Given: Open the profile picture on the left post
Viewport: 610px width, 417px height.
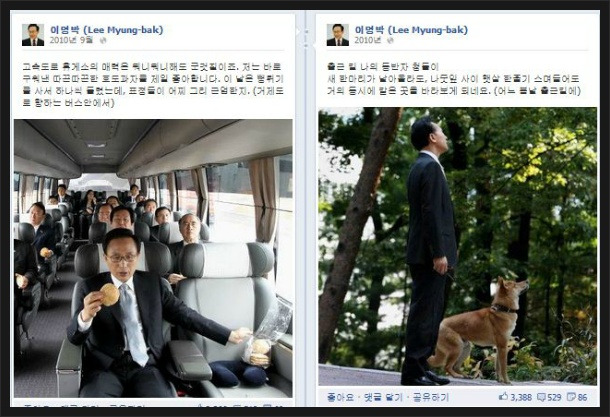Looking at the screenshot, I should (x=33, y=35).
